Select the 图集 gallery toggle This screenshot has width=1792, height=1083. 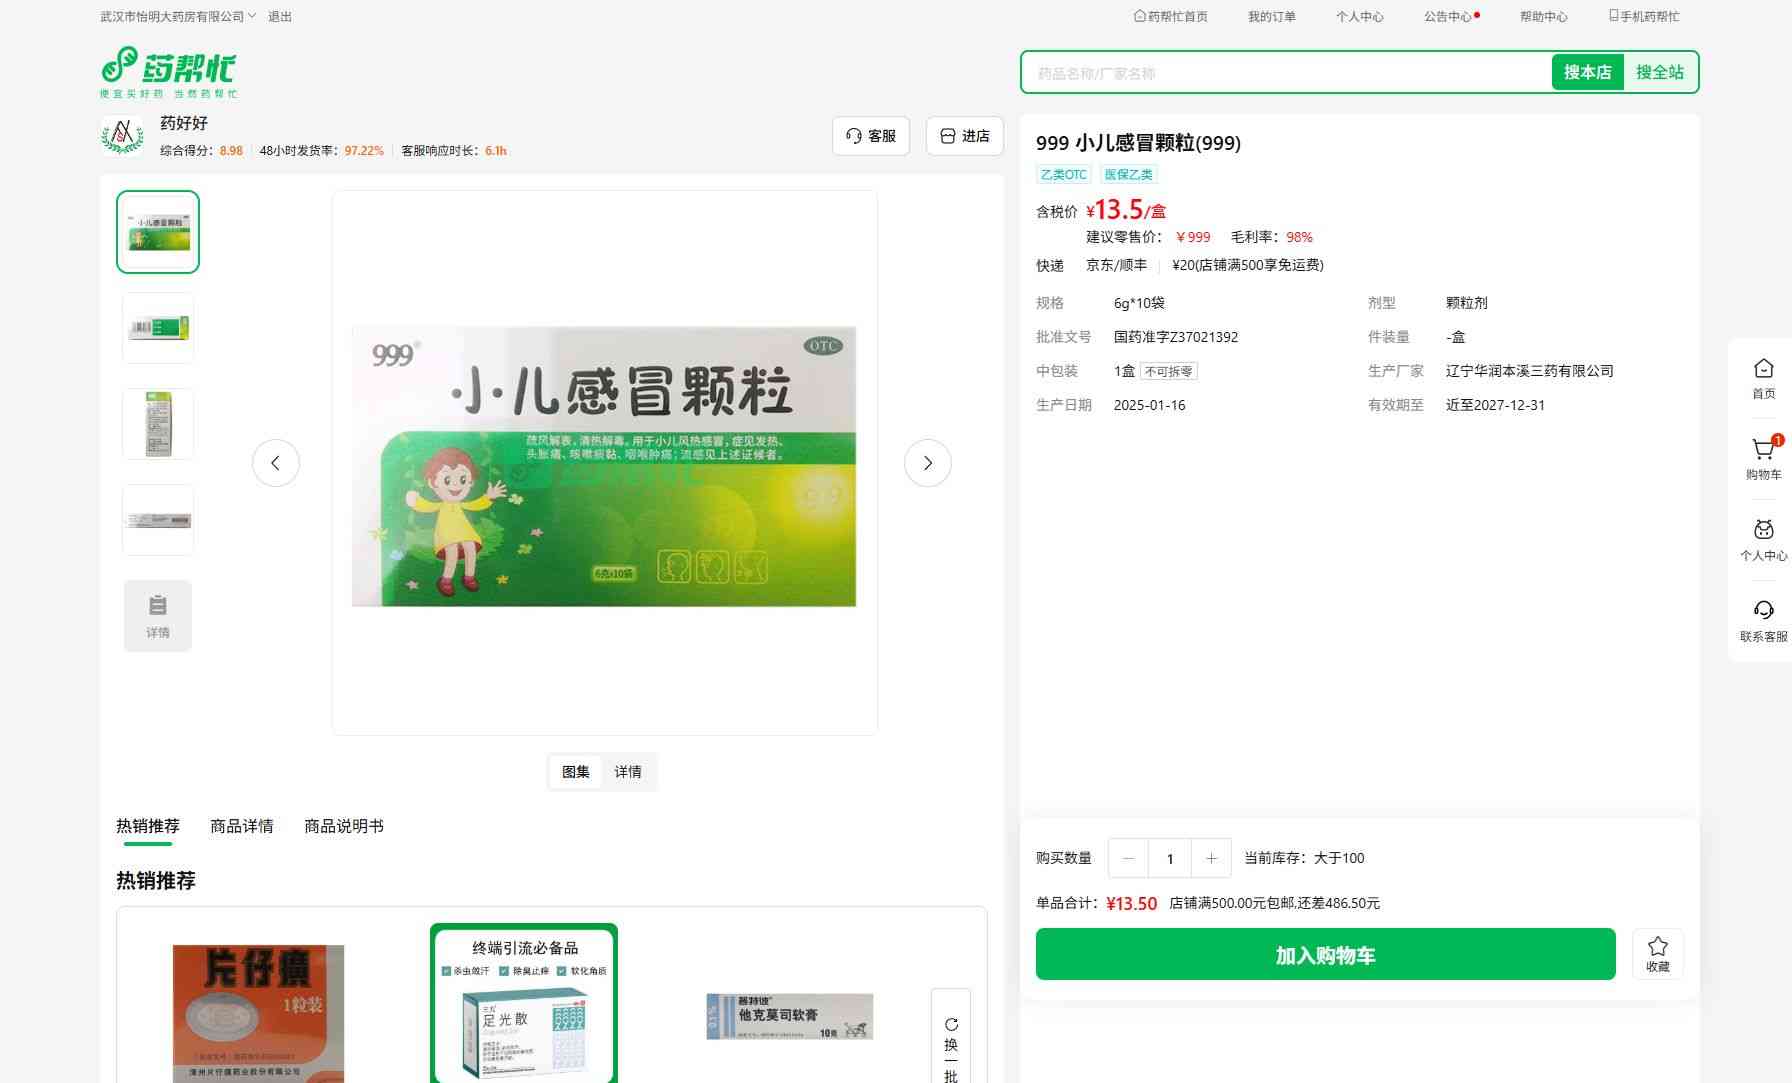click(x=576, y=772)
